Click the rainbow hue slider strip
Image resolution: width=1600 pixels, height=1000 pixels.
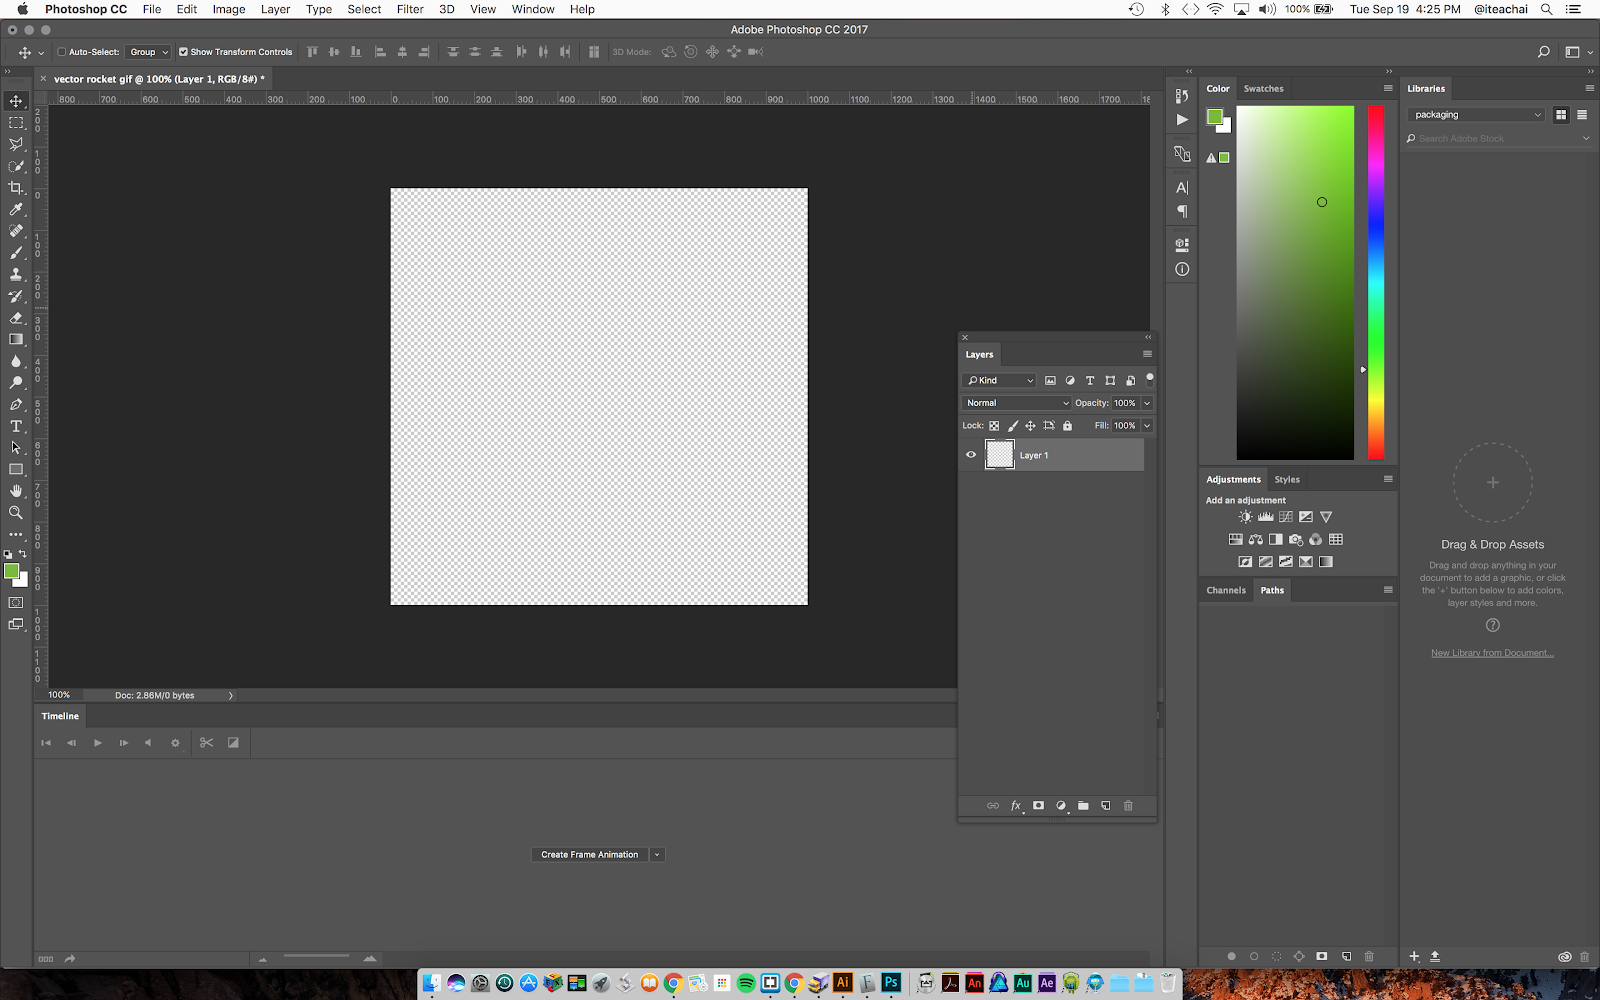coord(1376,282)
